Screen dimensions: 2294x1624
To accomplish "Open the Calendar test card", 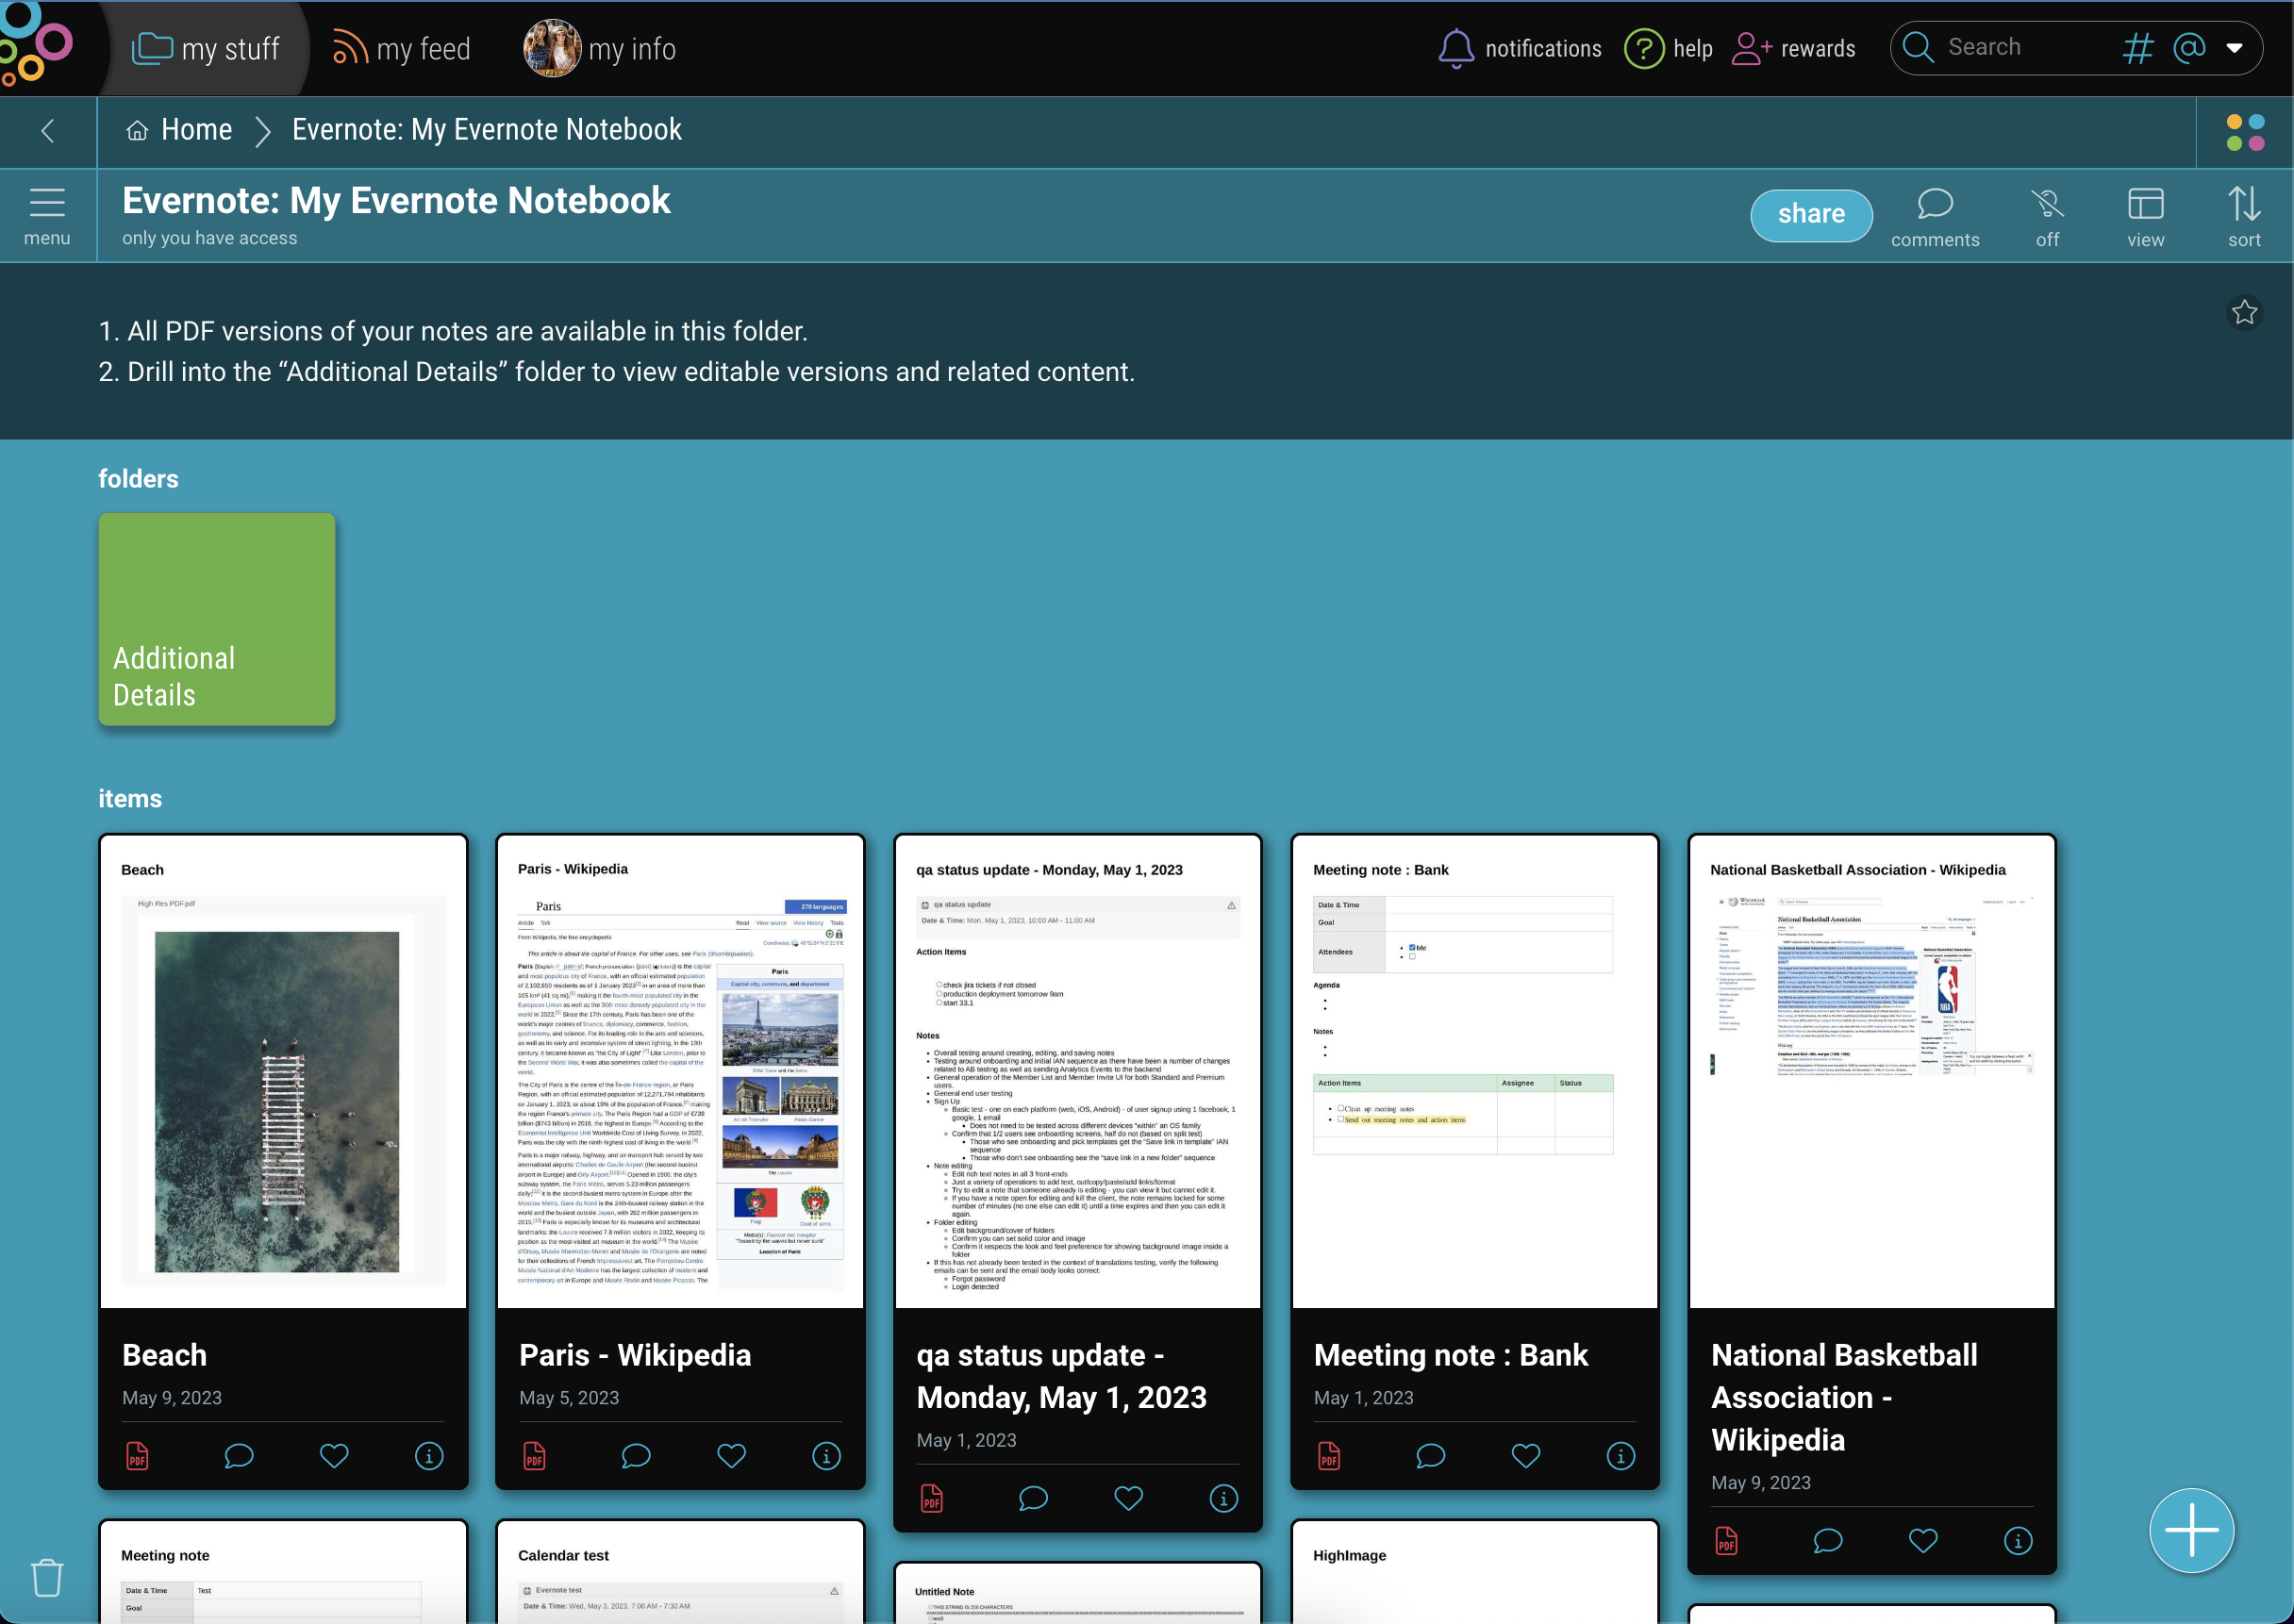I will (x=681, y=1572).
